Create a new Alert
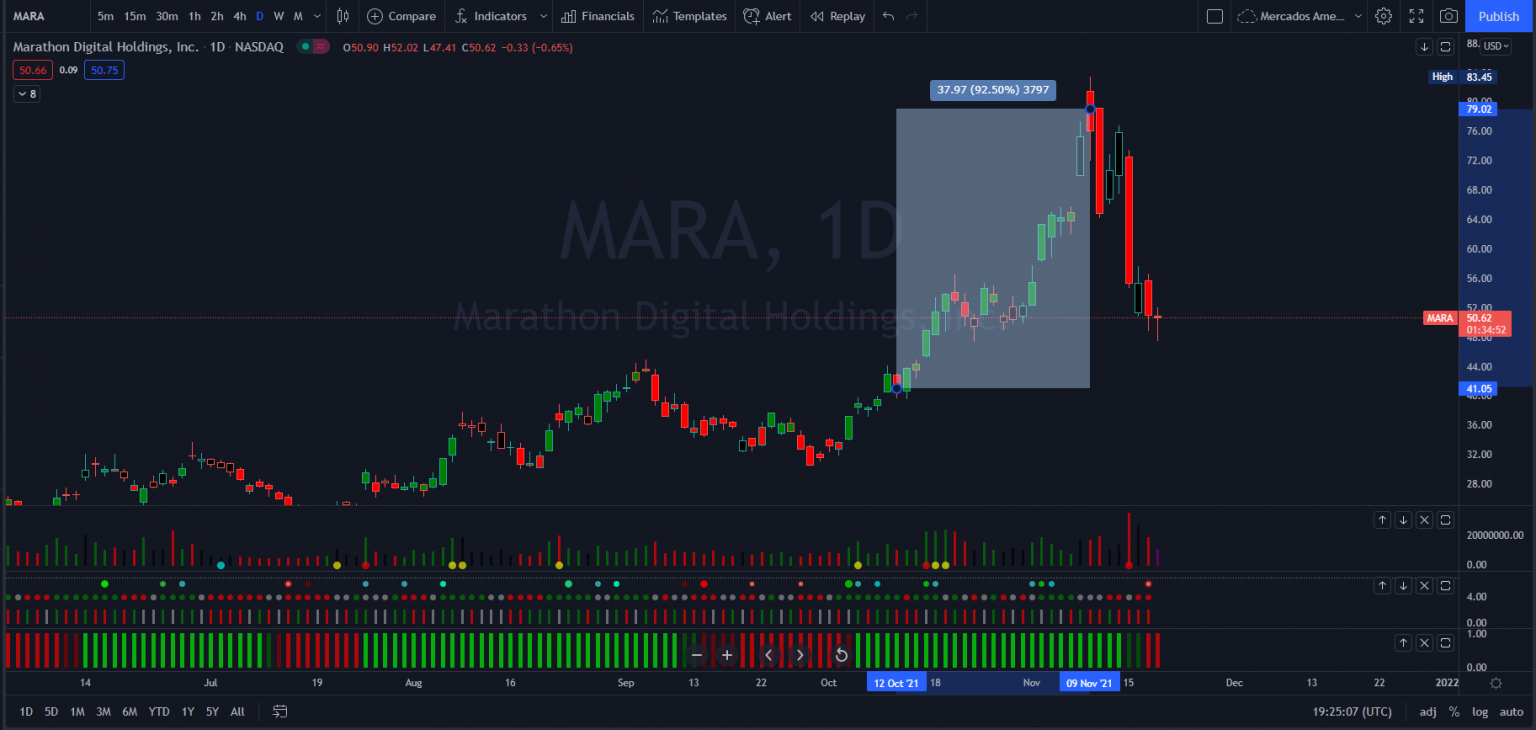The image size is (1536, 730). [768, 16]
